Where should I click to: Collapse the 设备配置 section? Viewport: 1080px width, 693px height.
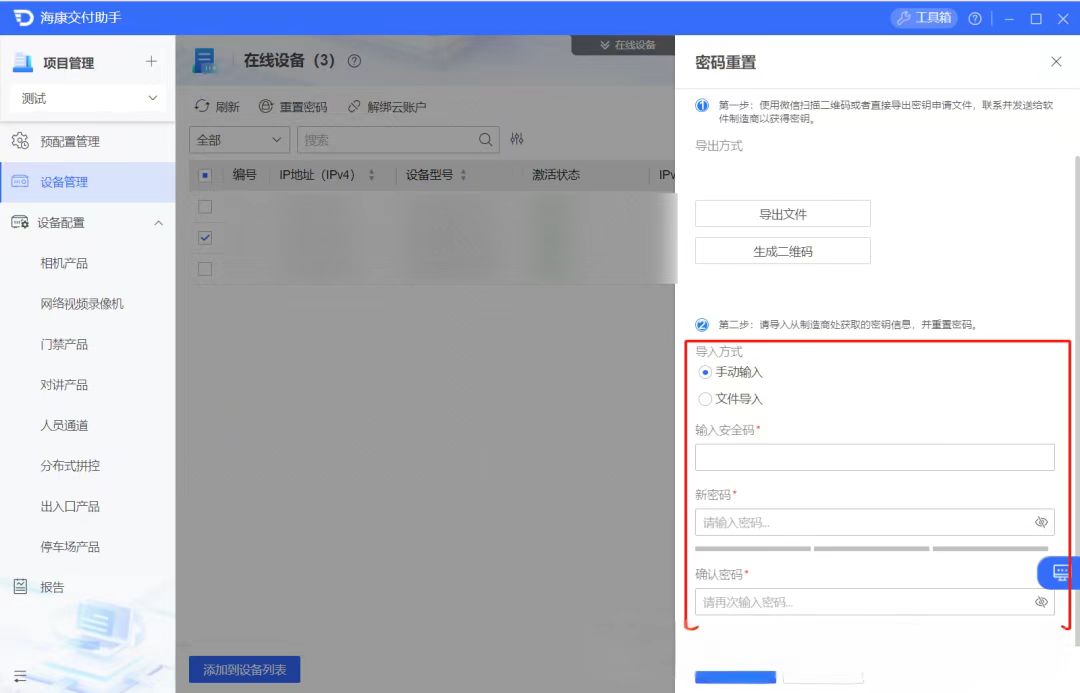coord(158,223)
